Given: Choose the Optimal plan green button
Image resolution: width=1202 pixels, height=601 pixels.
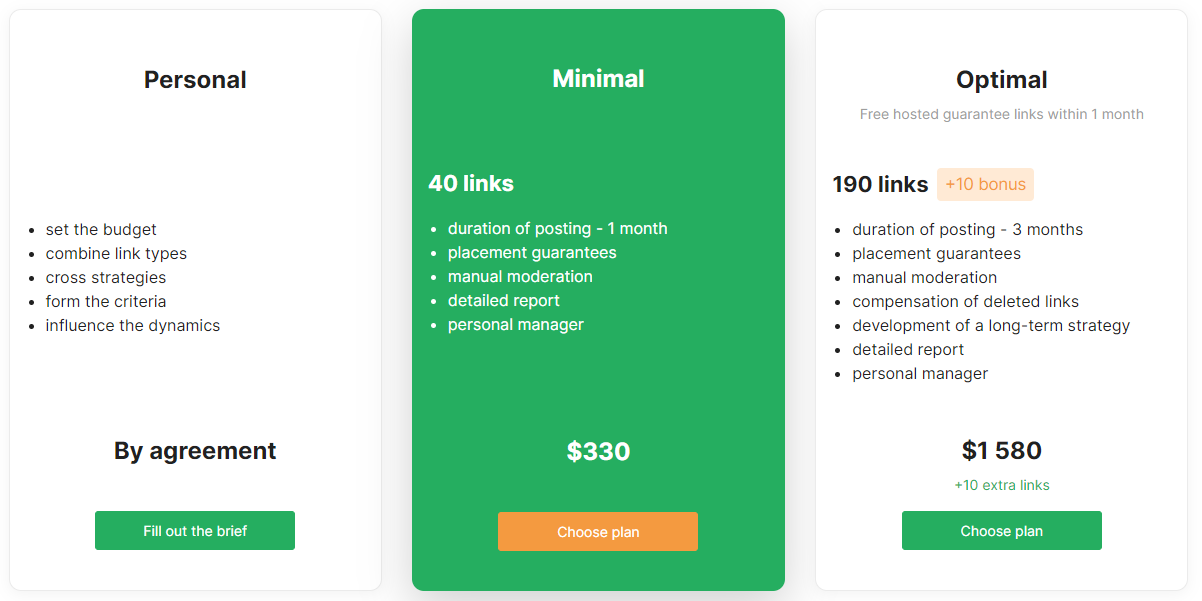Looking at the screenshot, I should pos(1002,531).
